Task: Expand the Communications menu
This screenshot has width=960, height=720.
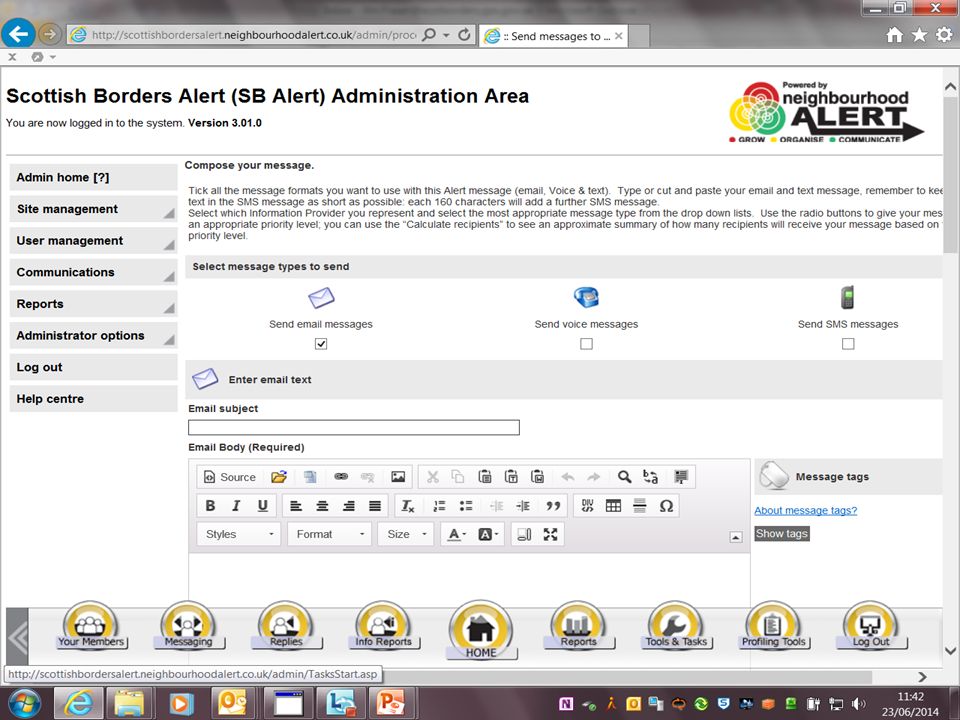Action: click(x=94, y=272)
